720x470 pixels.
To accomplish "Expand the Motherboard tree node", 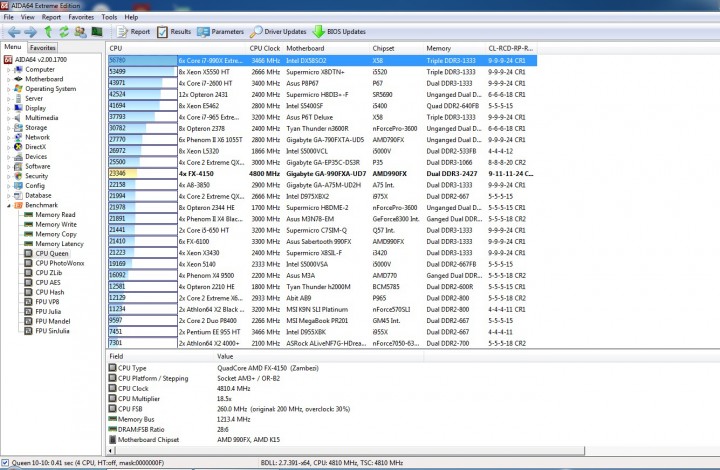I will point(8,79).
